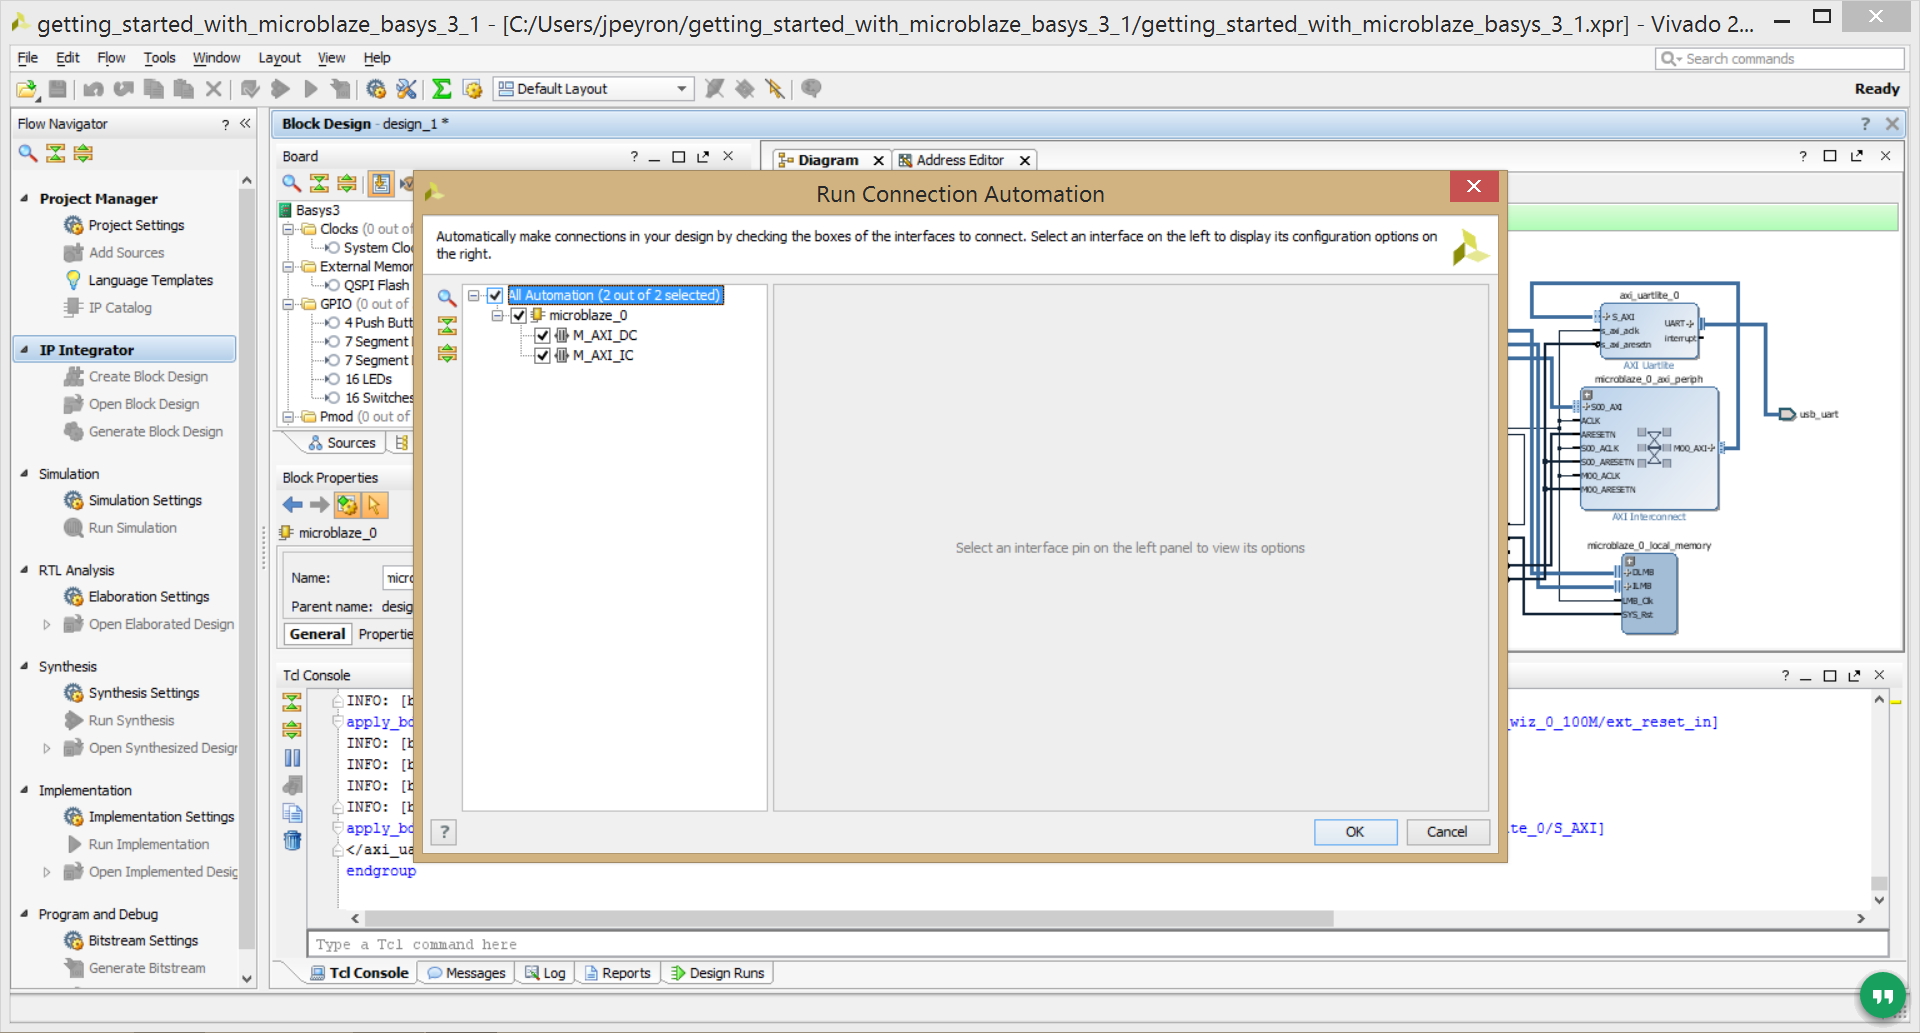Click the search icon in Board panel
This screenshot has width=1920, height=1033.
[291, 183]
